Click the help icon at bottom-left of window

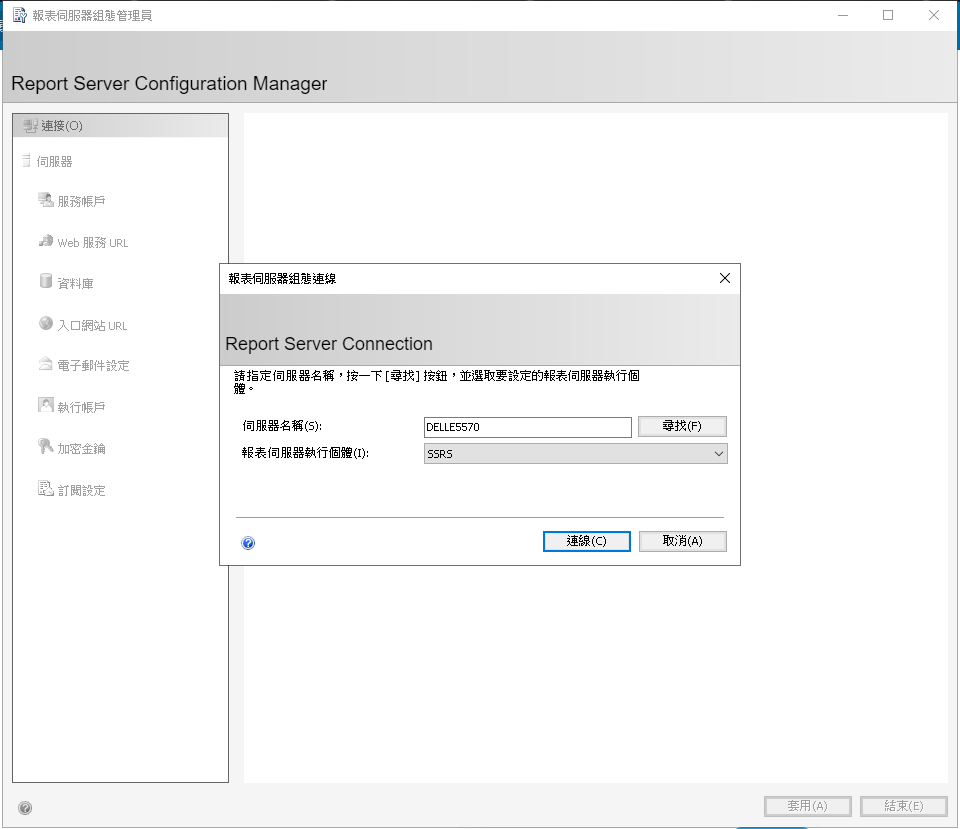point(25,808)
